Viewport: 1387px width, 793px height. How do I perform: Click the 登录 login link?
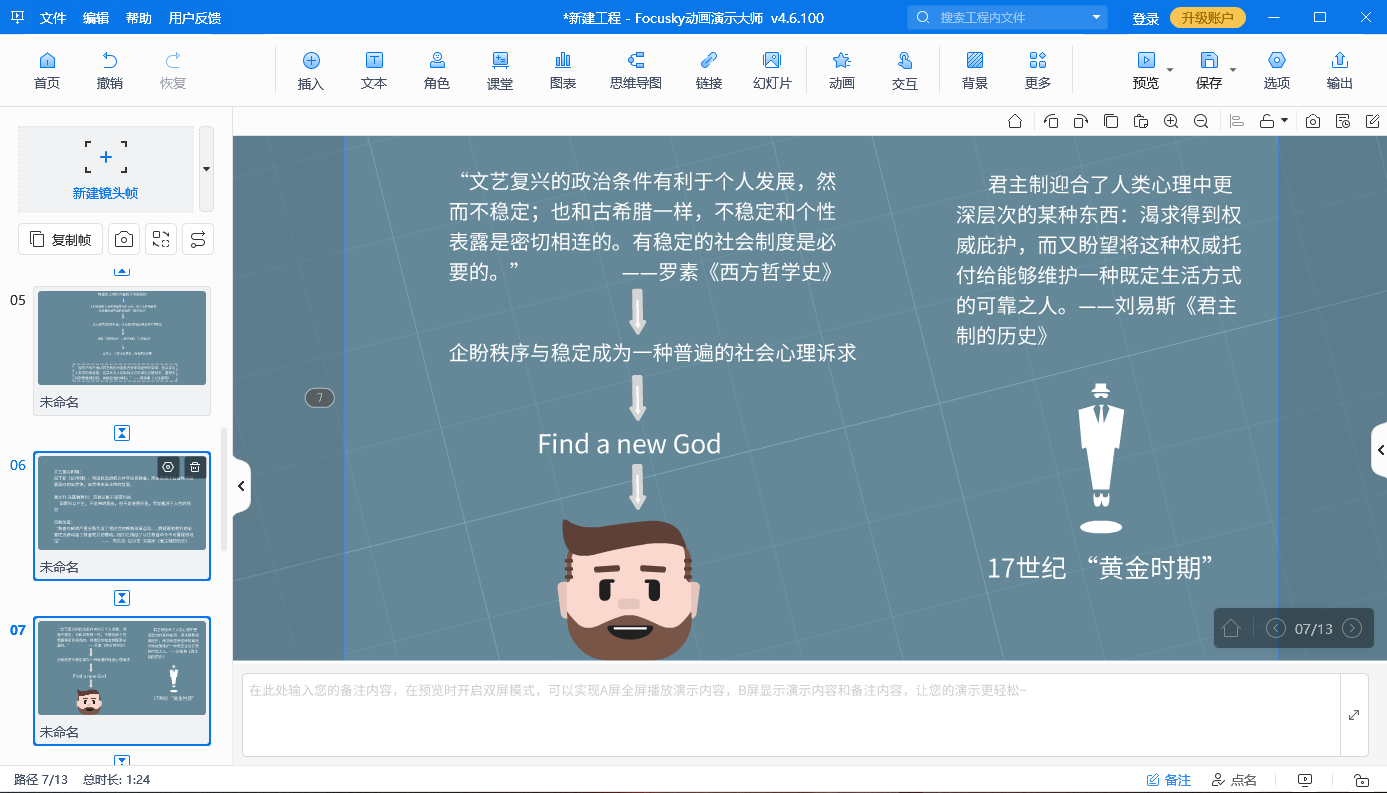coord(1146,19)
